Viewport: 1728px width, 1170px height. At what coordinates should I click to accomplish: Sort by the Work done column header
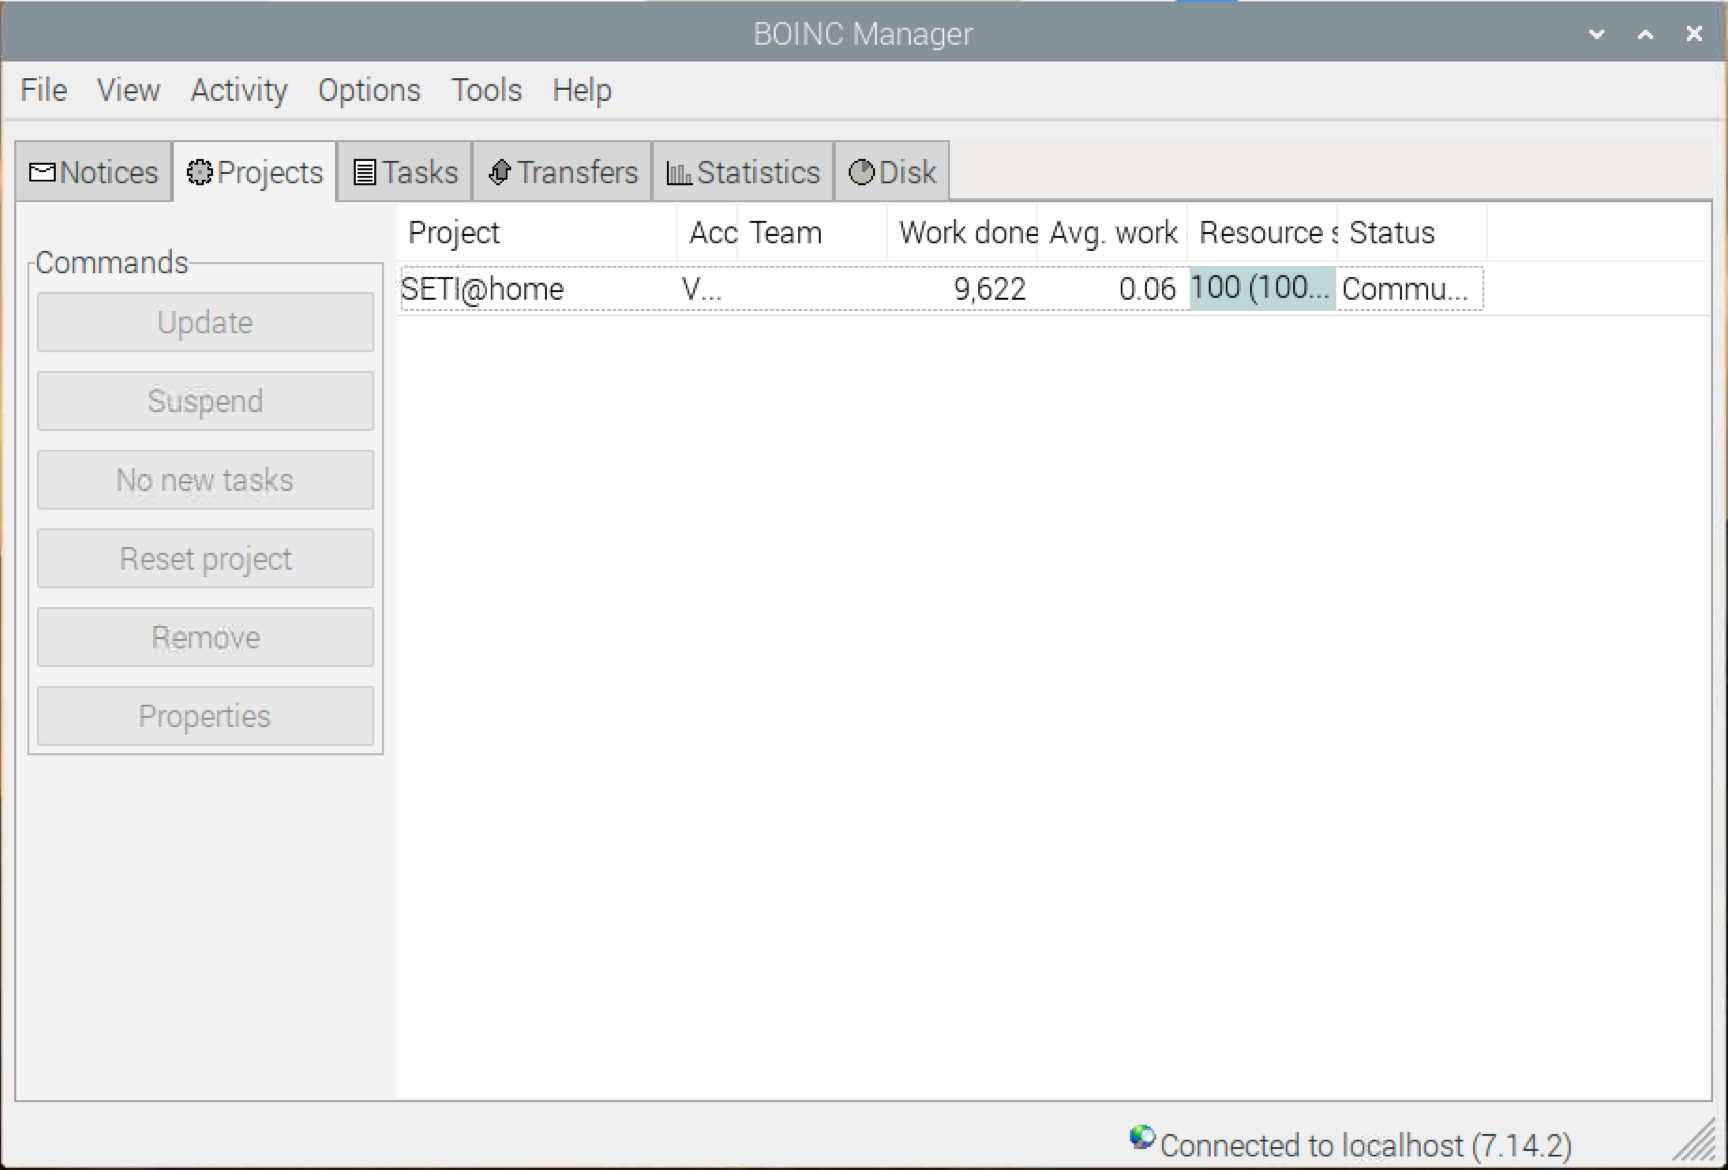962,233
